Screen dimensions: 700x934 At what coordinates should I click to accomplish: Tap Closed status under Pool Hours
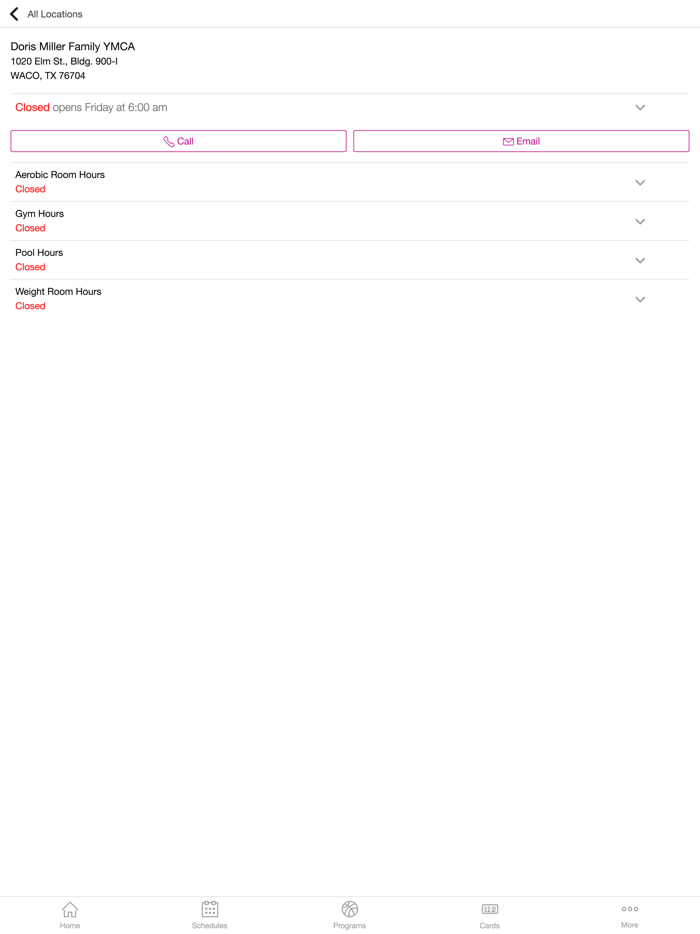(30, 267)
